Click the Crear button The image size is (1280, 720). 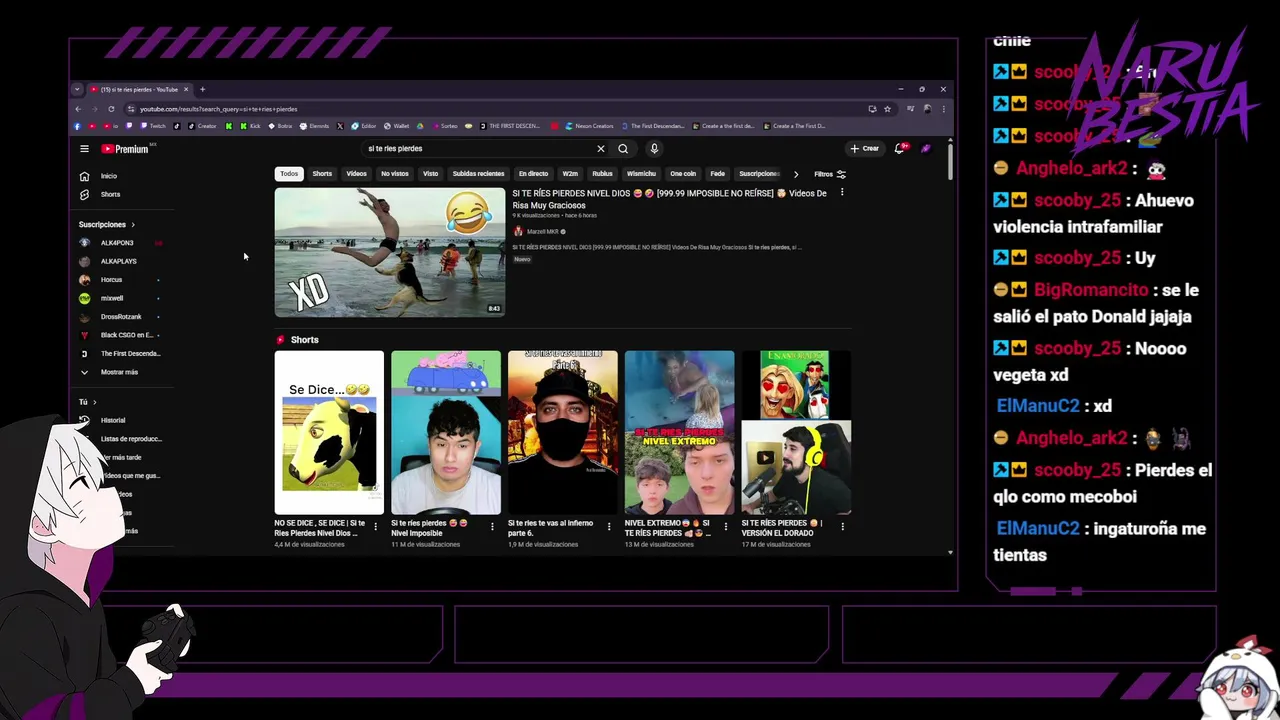pyautogui.click(x=864, y=148)
